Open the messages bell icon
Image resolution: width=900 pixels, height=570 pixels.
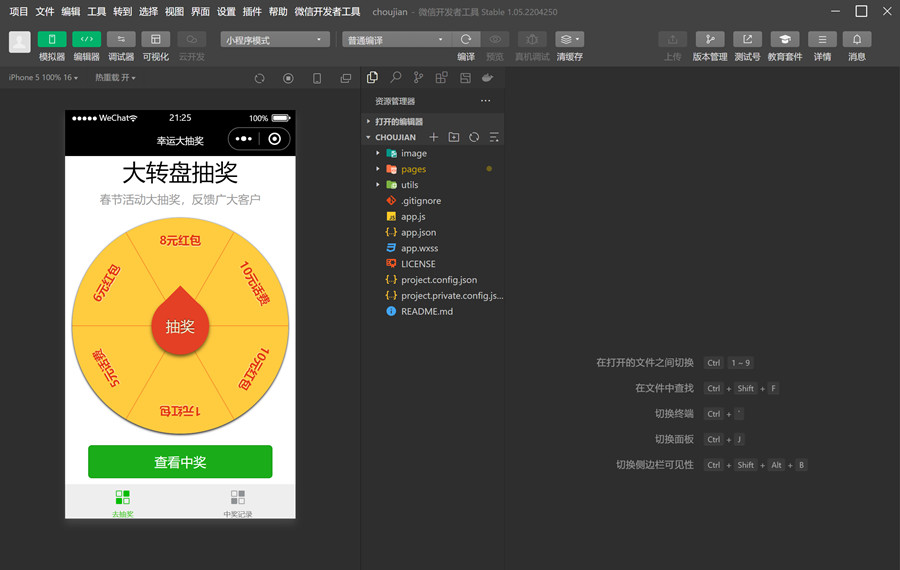[857, 39]
